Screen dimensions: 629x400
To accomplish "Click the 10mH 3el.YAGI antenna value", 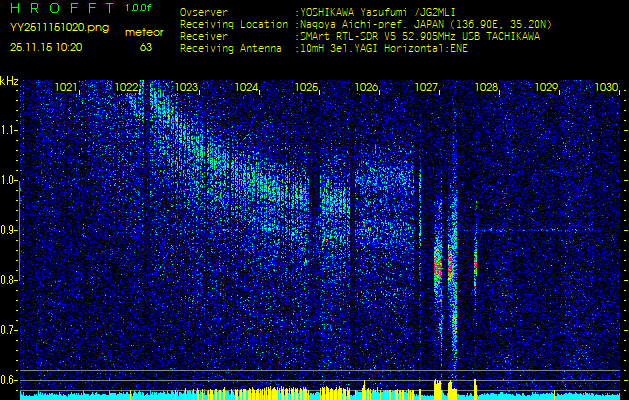I will pos(383,49).
